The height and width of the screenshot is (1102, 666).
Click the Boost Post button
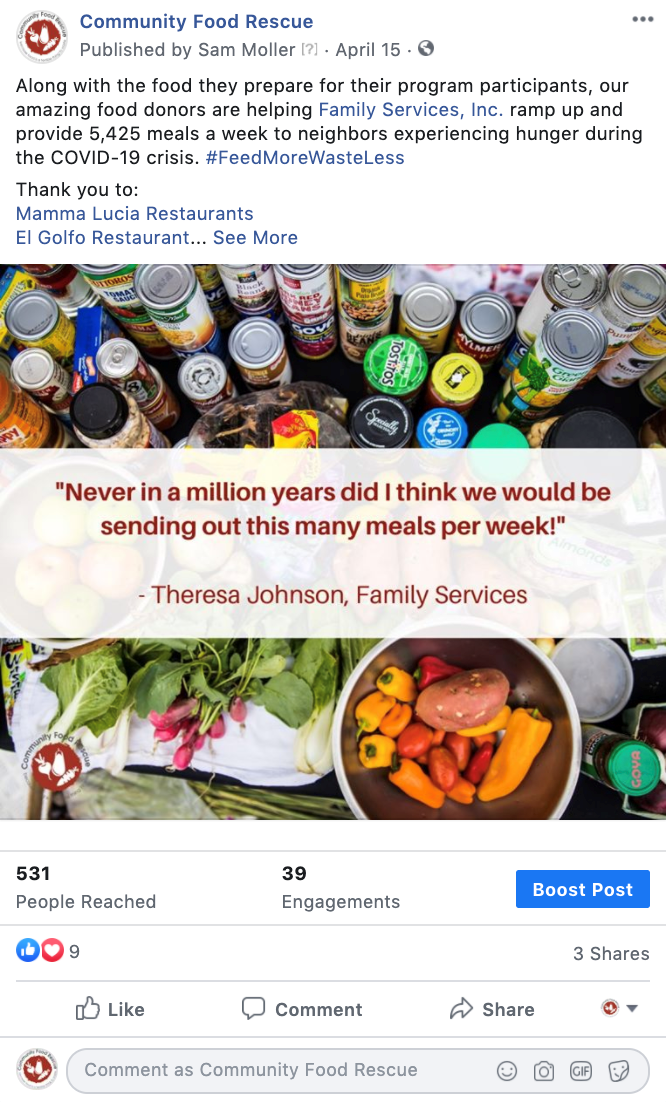(x=582, y=889)
